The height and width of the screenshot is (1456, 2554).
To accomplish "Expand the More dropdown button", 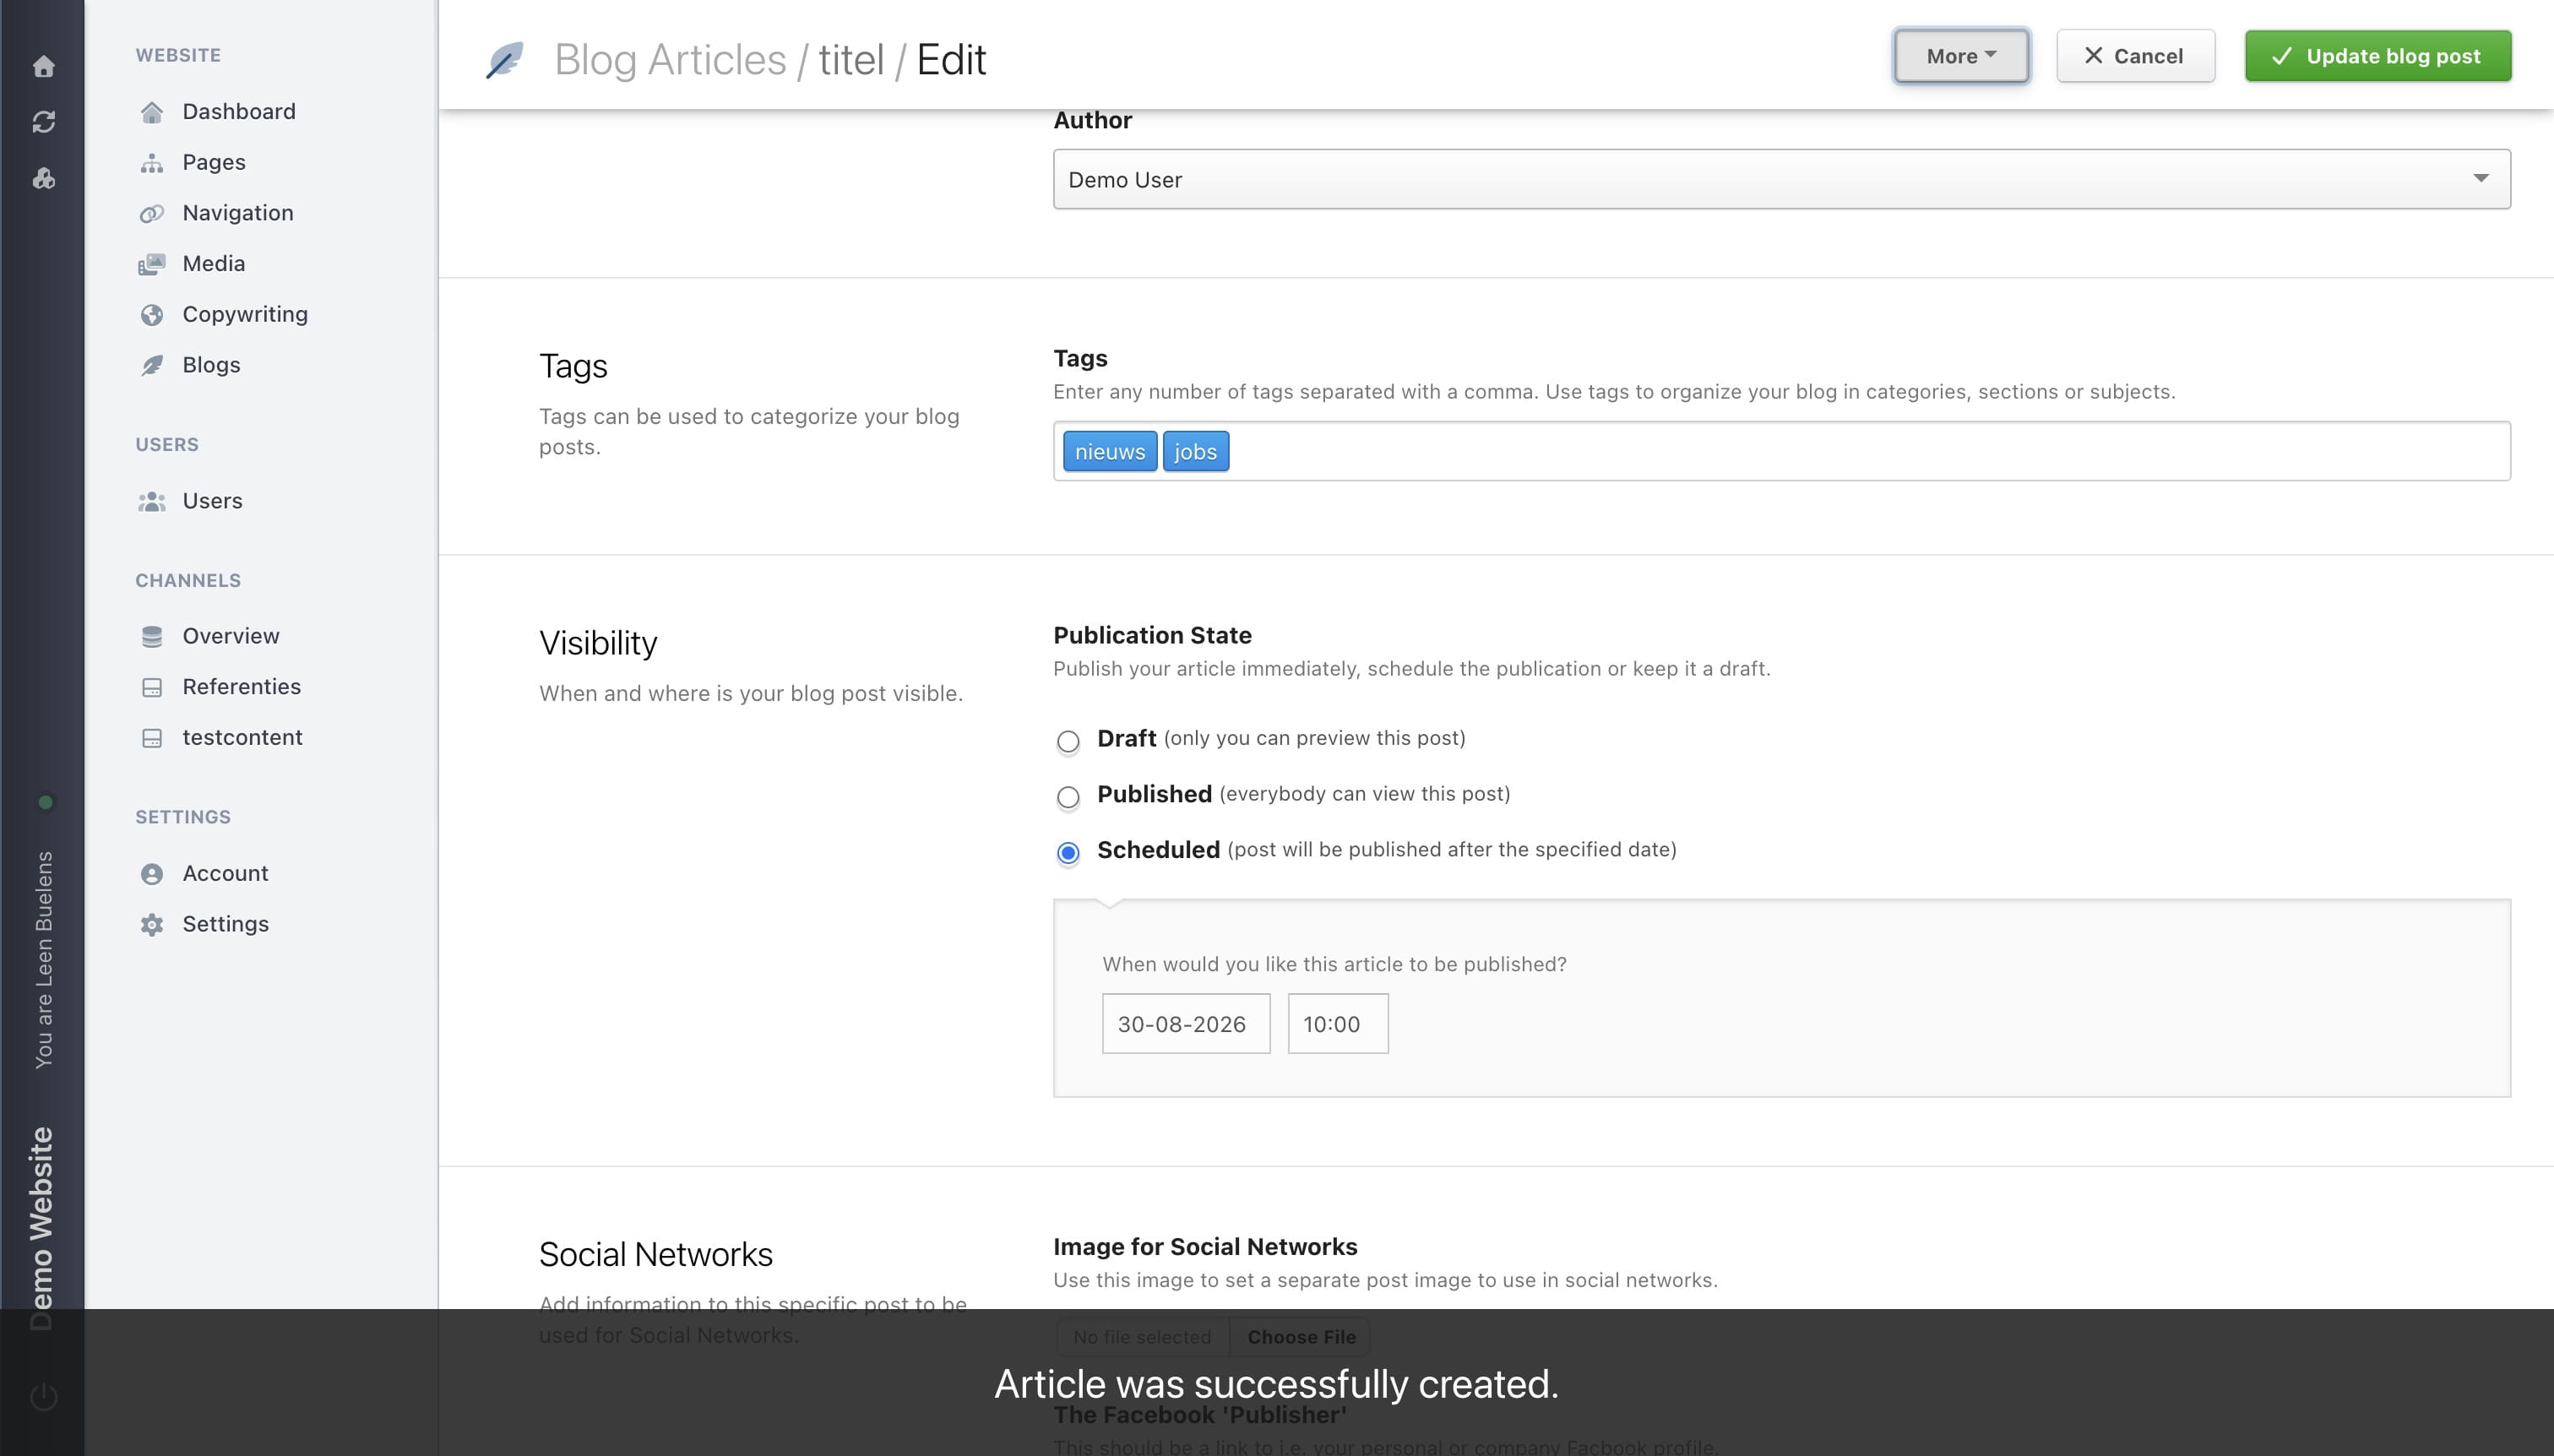I will [x=1960, y=56].
